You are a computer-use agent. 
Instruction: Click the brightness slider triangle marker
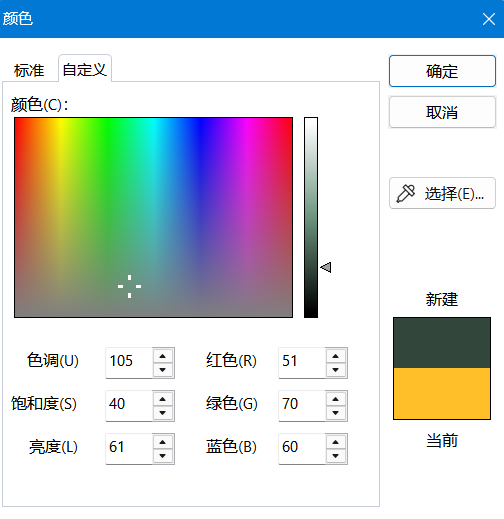pyautogui.click(x=326, y=267)
